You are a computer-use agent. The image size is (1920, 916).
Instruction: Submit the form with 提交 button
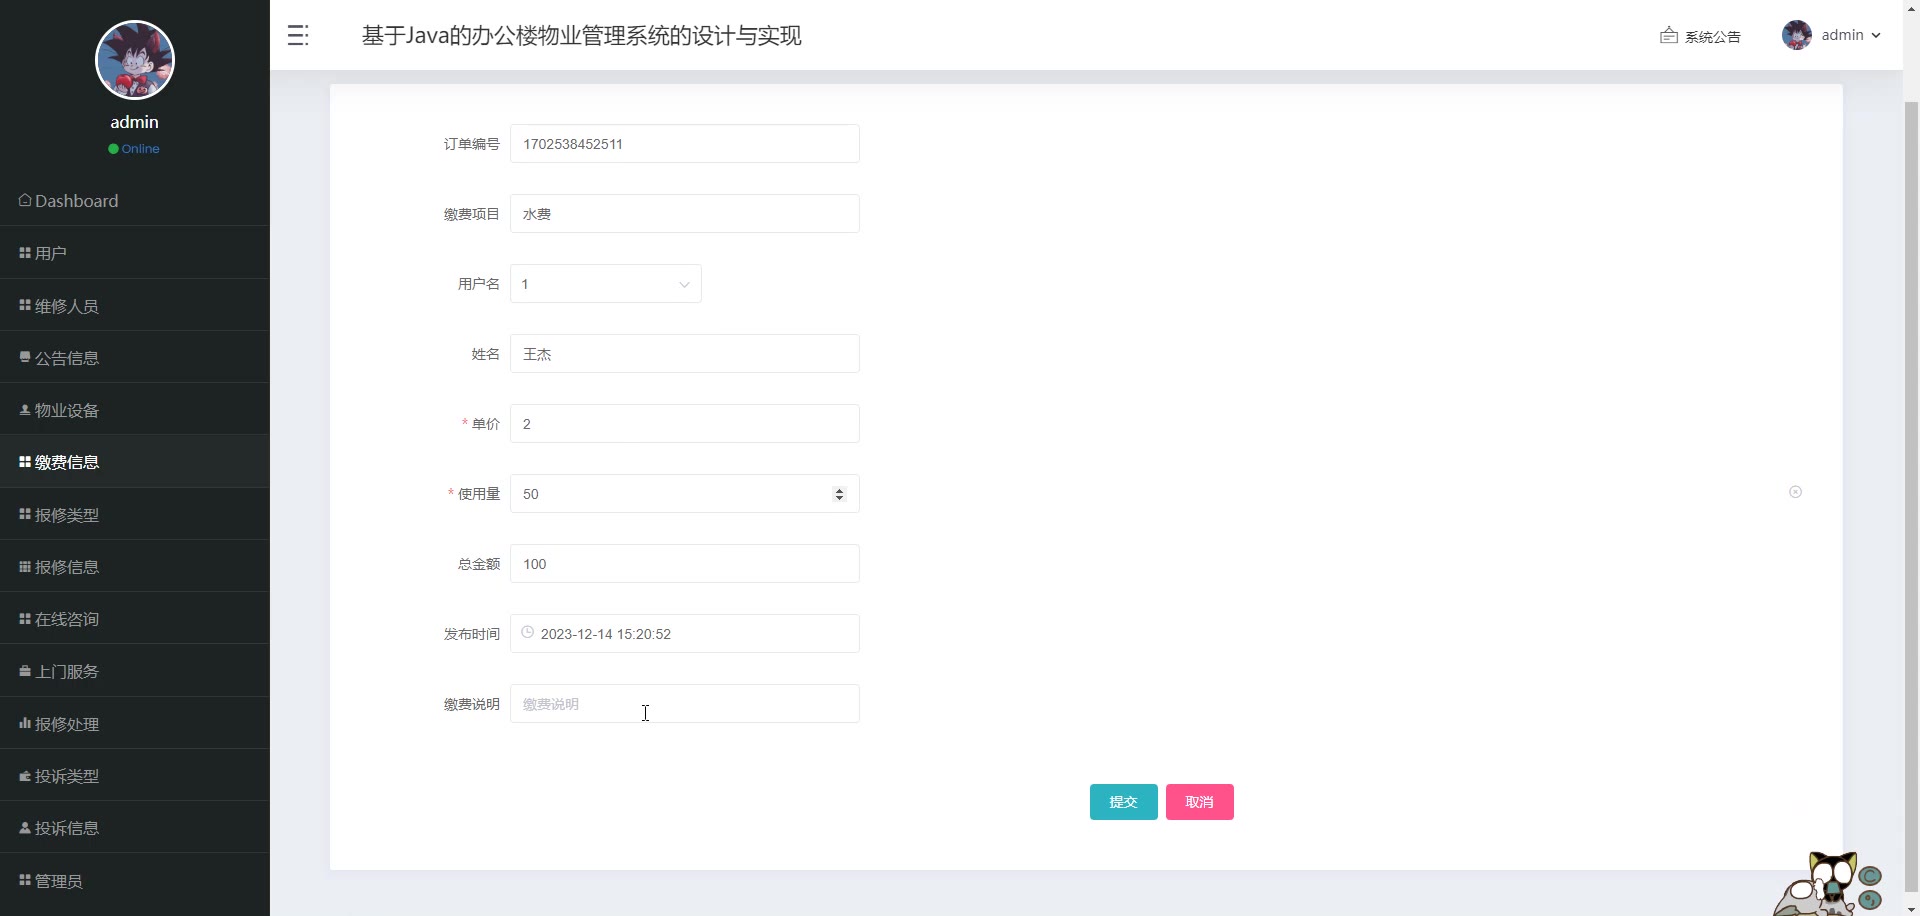point(1124,802)
